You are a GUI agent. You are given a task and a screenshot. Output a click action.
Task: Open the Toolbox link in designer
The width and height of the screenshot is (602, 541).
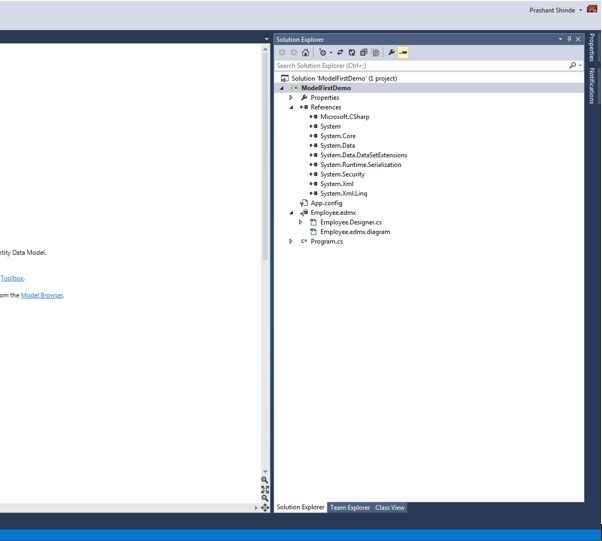(12, 278)
